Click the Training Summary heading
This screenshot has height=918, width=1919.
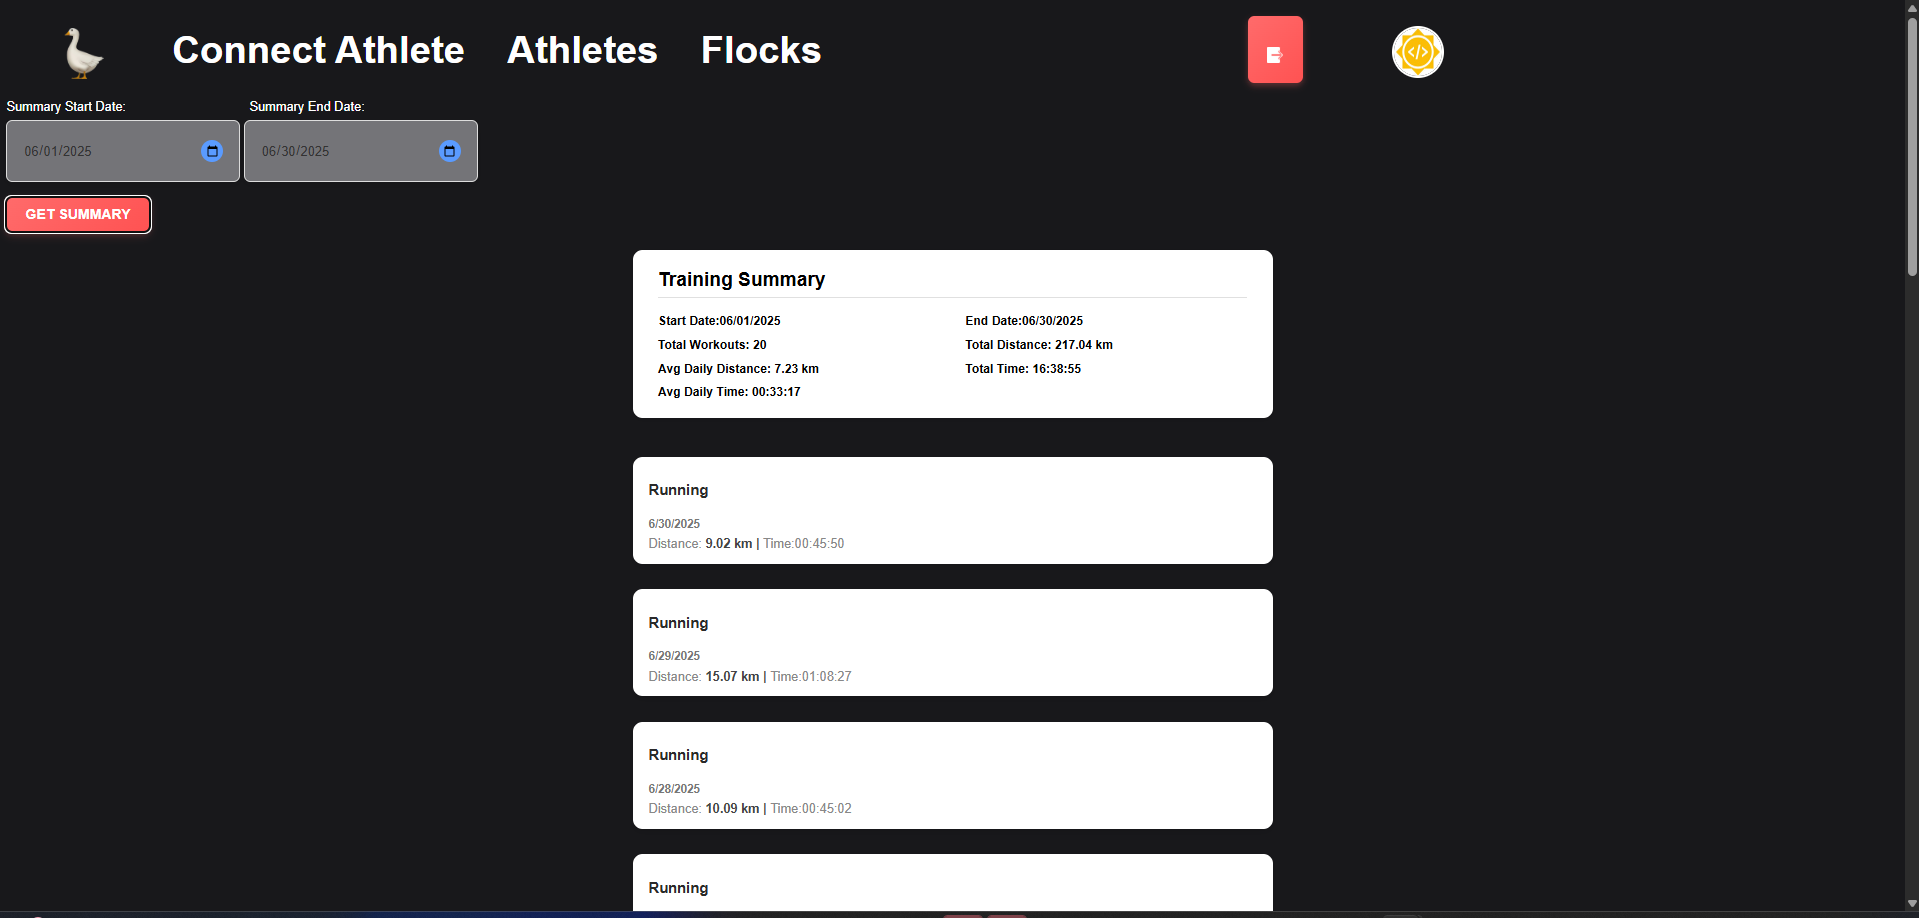(742, 280)
